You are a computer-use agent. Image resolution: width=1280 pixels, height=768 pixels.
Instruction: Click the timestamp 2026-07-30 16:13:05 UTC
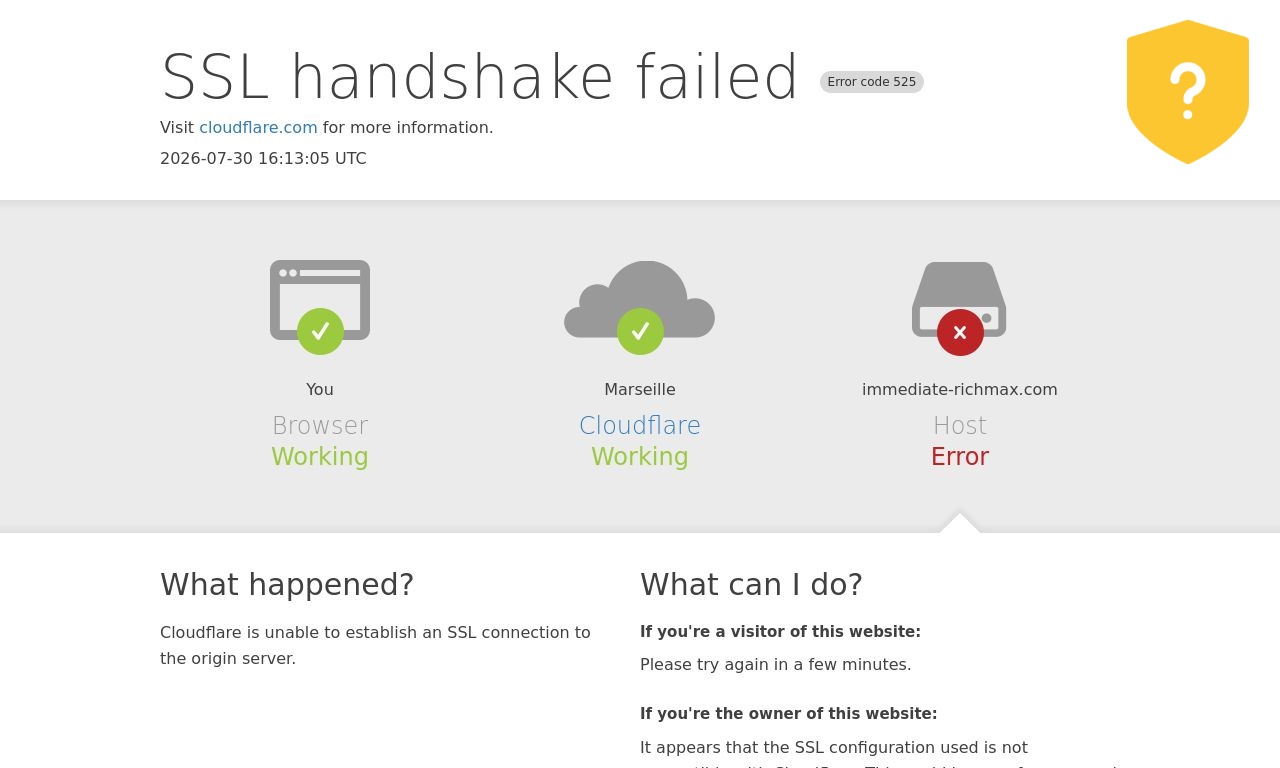click(263, 159)
